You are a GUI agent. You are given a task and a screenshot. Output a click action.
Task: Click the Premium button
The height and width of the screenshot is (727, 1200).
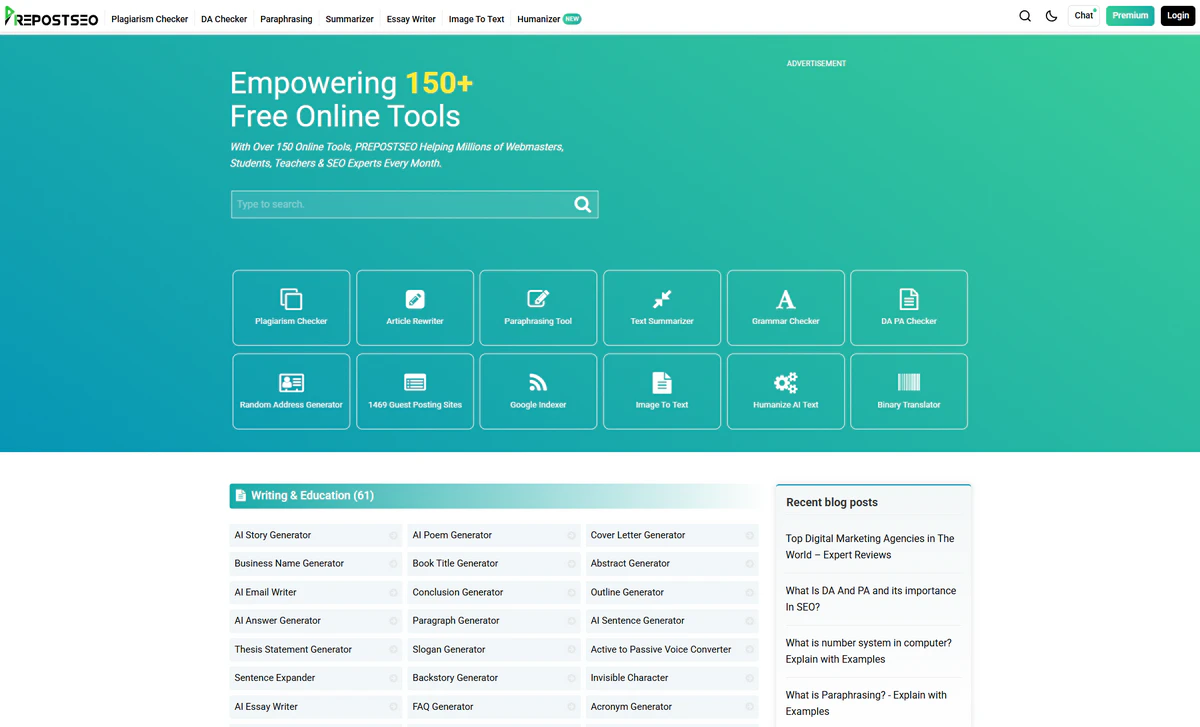pyautogui.click(x=1129, y=16)
